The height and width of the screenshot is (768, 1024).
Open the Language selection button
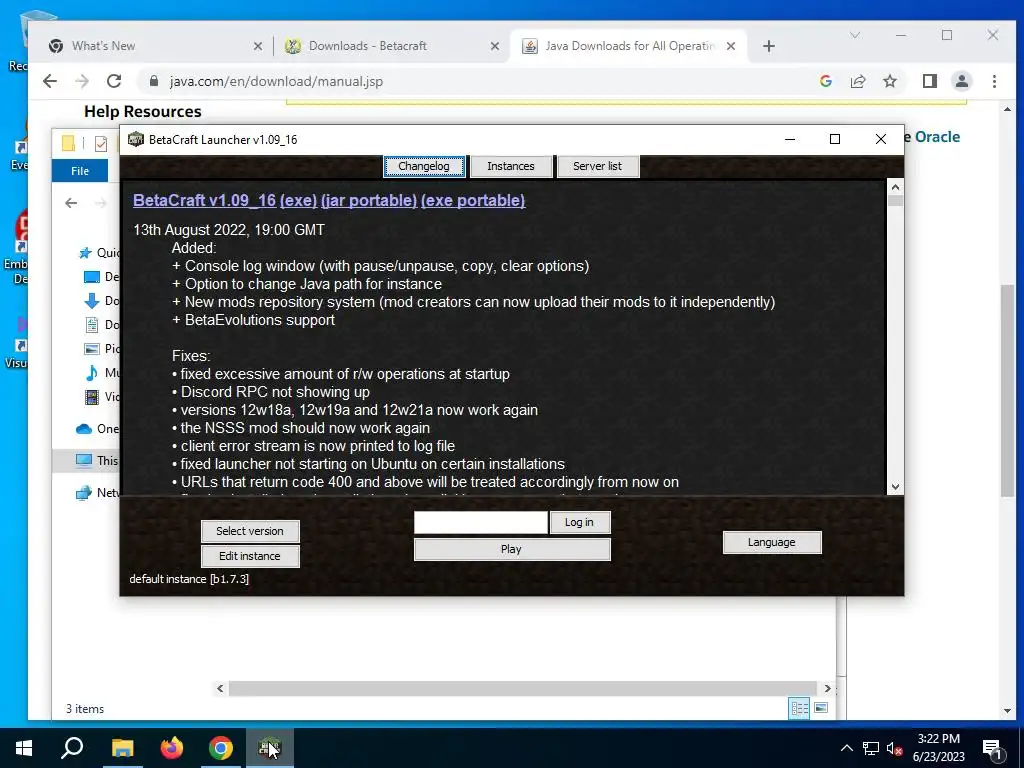coord(771,542)
